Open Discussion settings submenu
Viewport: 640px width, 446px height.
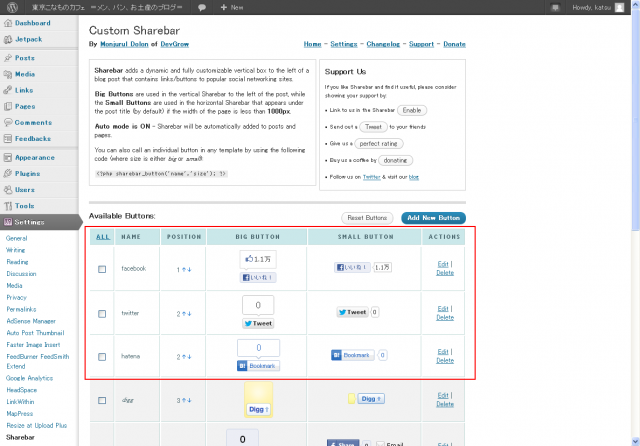point(21,274)
